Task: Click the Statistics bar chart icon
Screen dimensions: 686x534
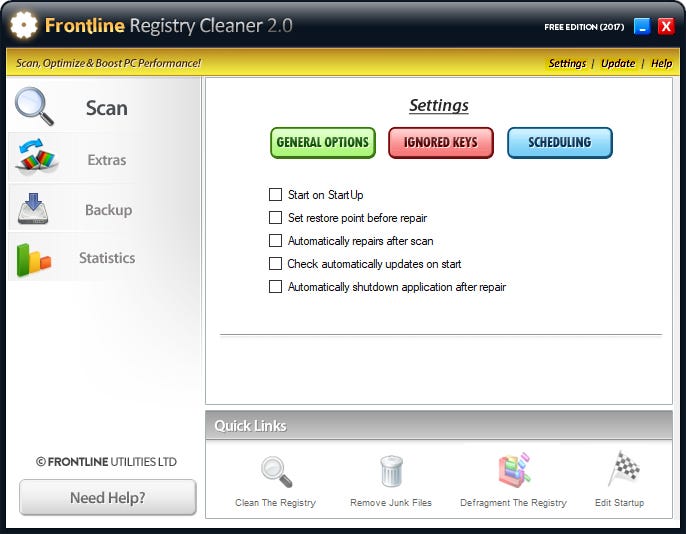Action: [33, 259]
